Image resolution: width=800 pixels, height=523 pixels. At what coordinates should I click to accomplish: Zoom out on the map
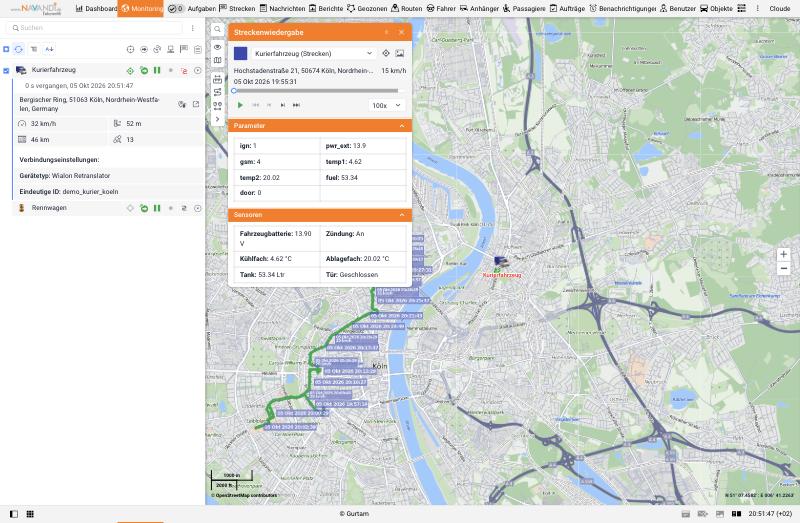(x=783, y=268)
